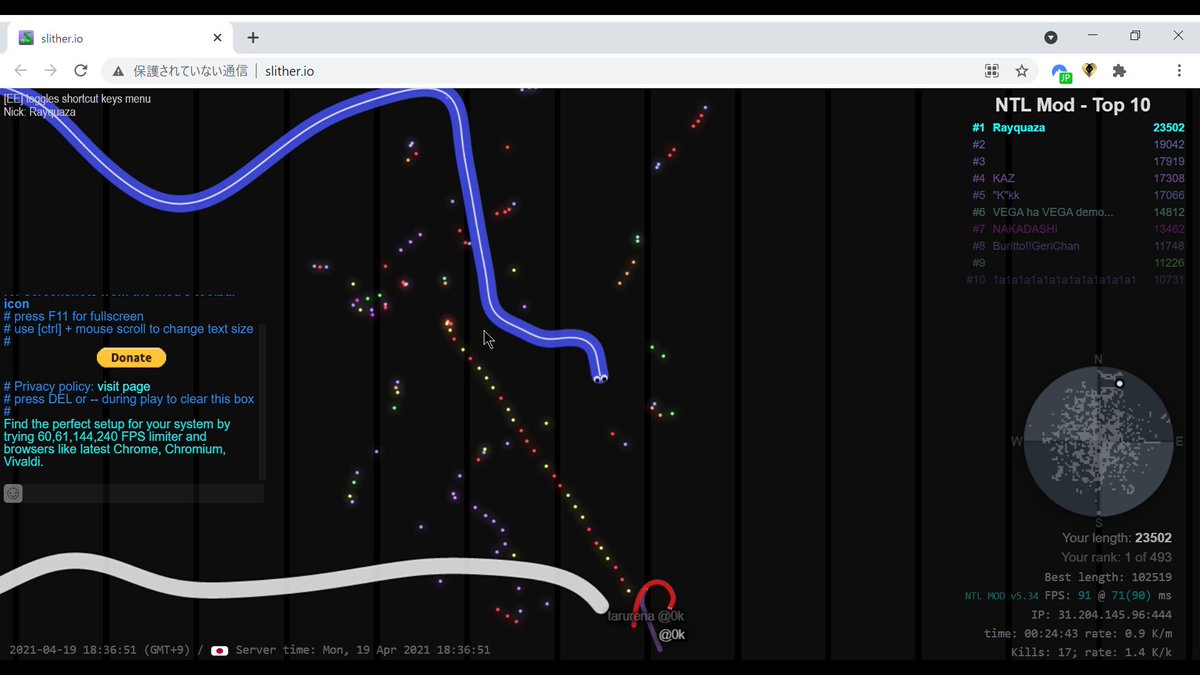Image resolution: width=1200 pixels, height=675 pixels.
Task: Click leaderboard entry #4 KAZ
Action: coord(1078,178)
